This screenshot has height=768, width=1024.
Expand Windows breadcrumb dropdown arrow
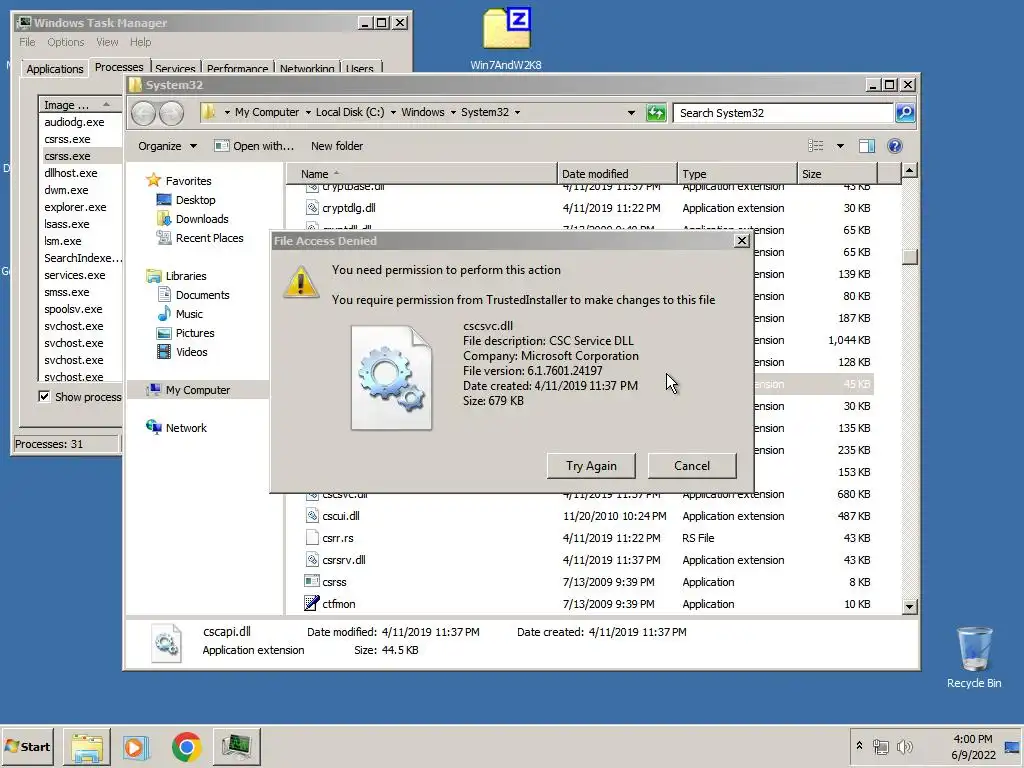tap(453, 112)
